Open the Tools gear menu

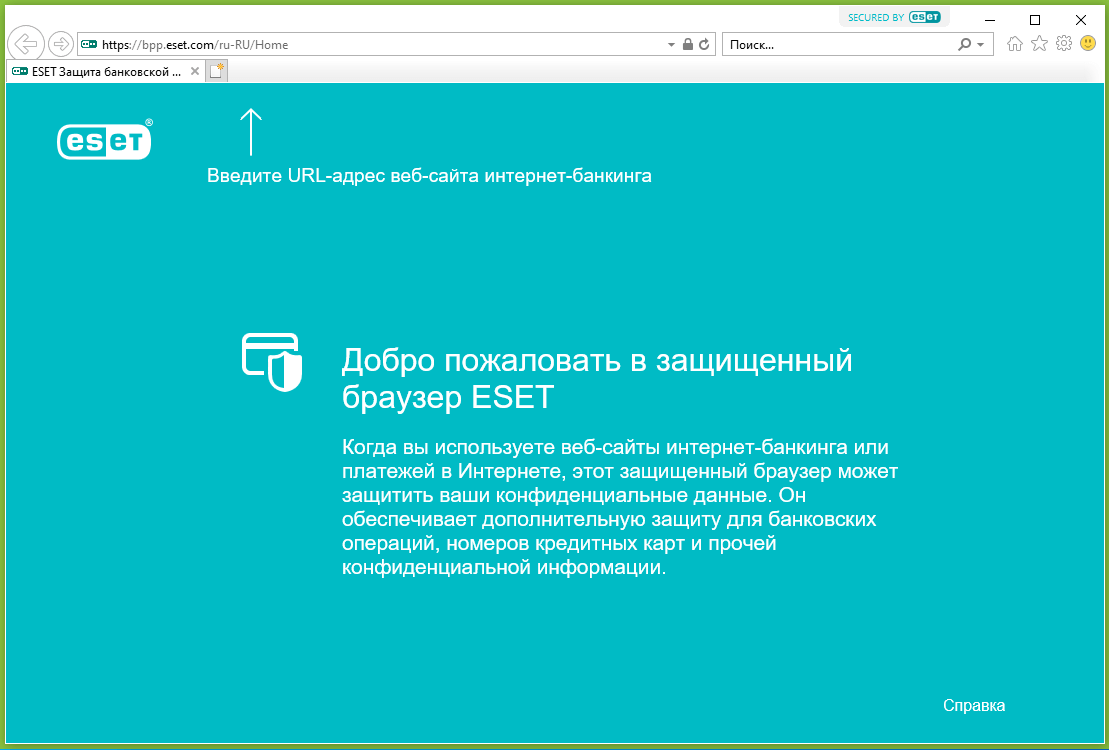click(x=1064, y=44)
